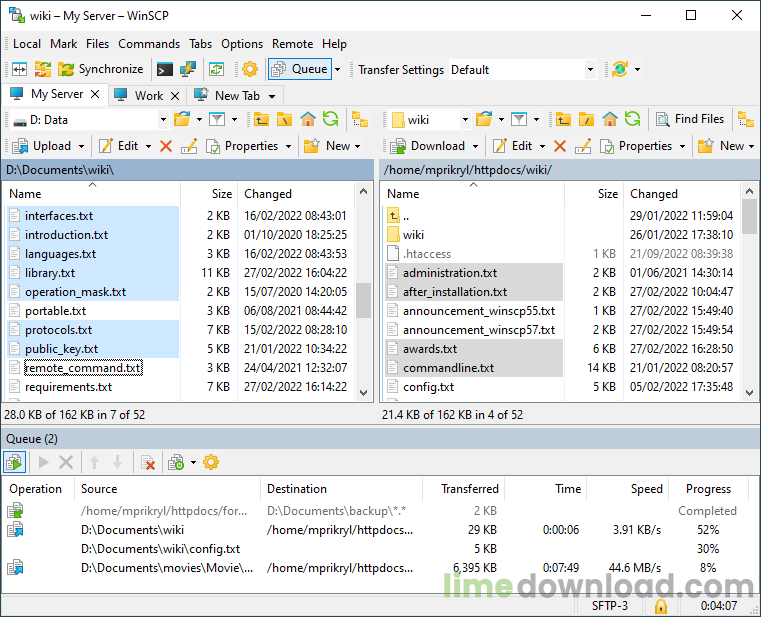
Task: Click the Download button in the remote panel
Action: [428, 146]
